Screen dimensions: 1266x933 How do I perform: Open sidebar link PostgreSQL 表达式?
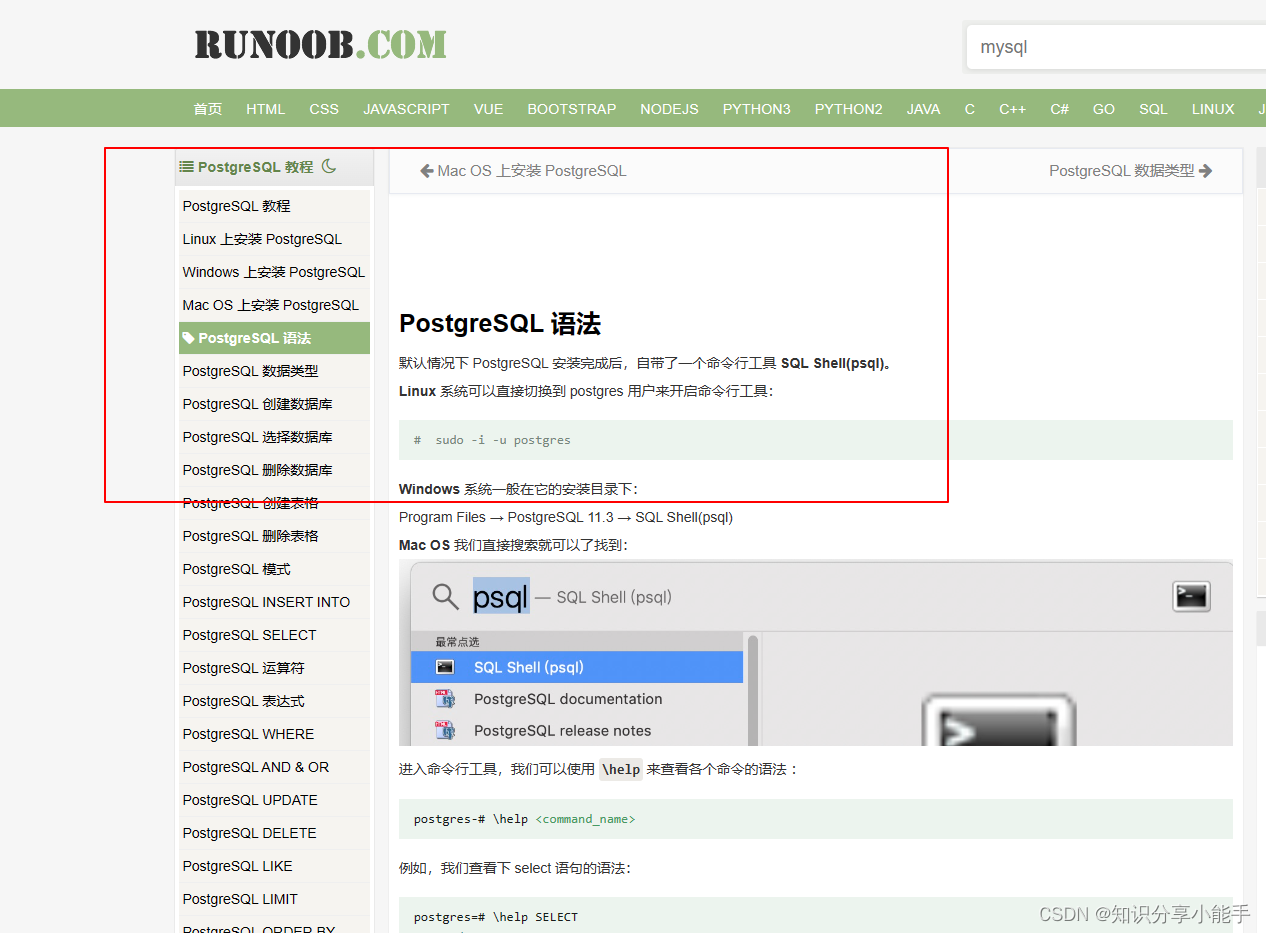243,701
